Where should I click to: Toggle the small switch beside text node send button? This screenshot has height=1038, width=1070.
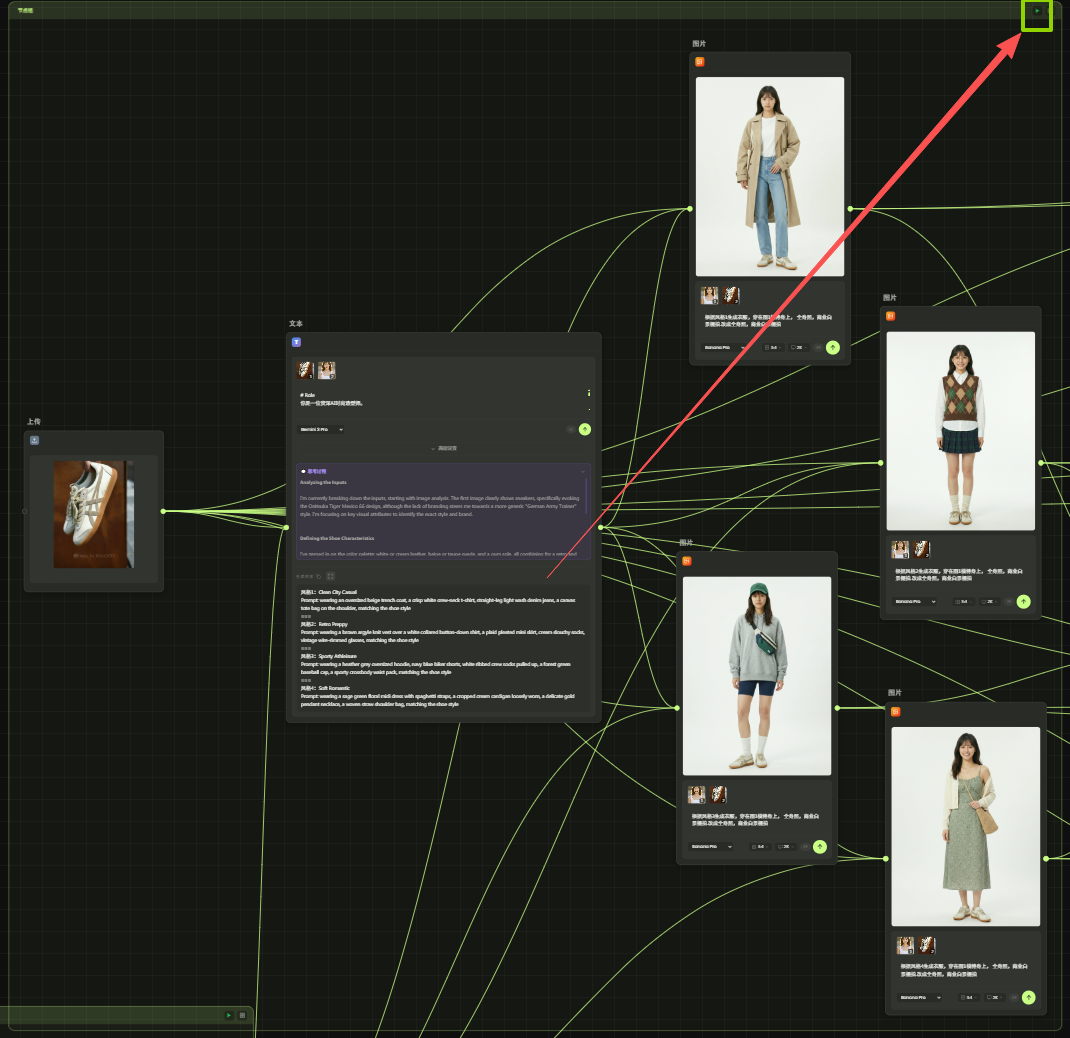(x=571, y=429)
